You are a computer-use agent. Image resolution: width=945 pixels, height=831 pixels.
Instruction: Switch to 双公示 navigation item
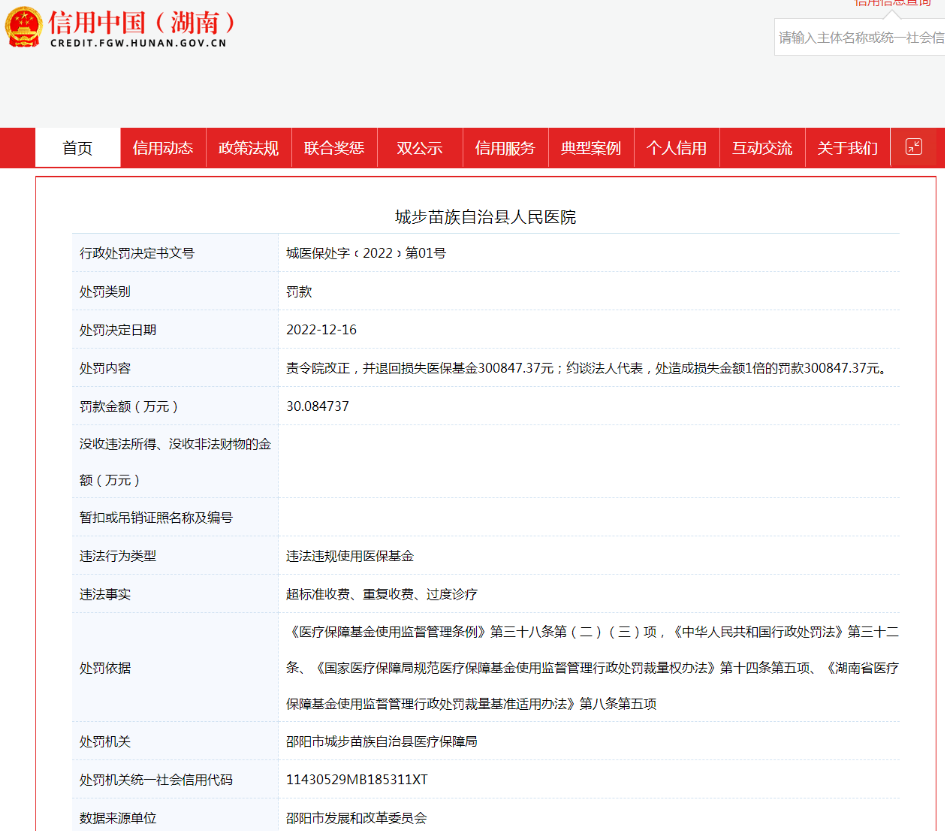[x=419, y=148]
